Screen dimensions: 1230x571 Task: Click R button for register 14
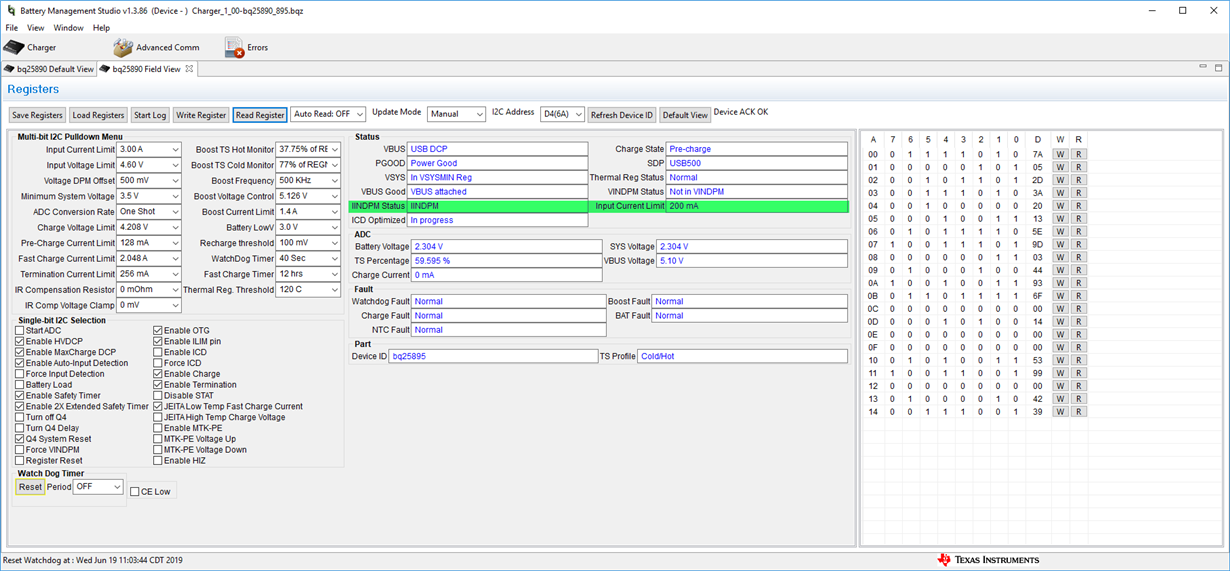tap(1078, 412)
